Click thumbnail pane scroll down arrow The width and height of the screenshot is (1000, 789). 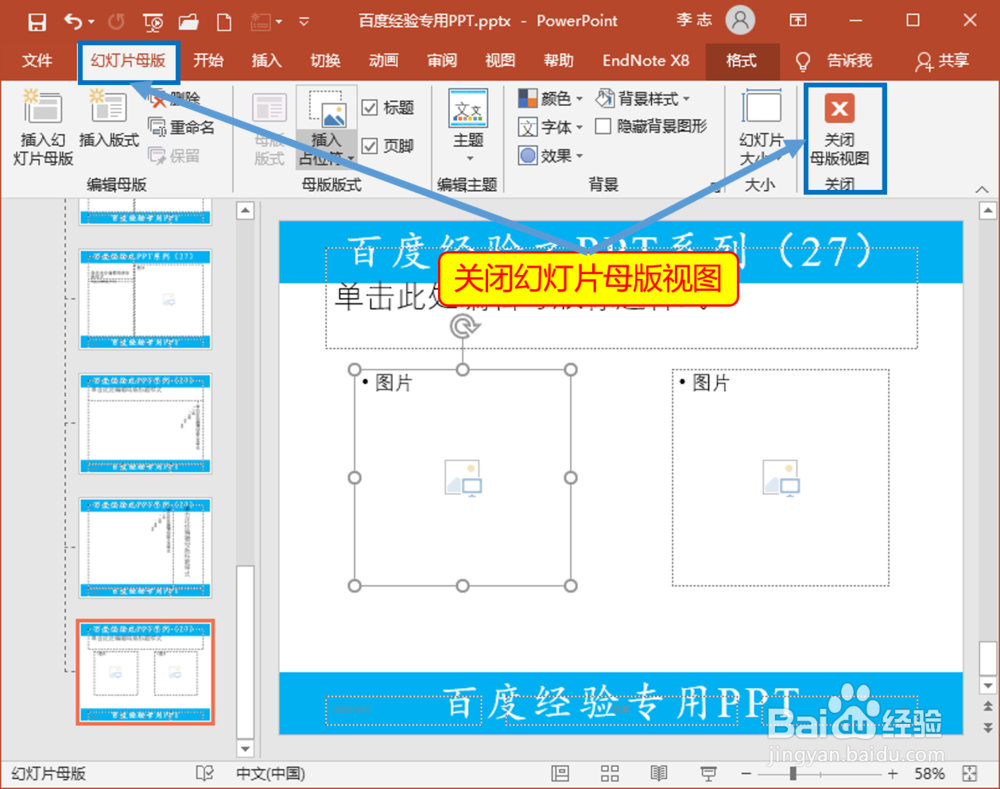click(x=245, y=748)
